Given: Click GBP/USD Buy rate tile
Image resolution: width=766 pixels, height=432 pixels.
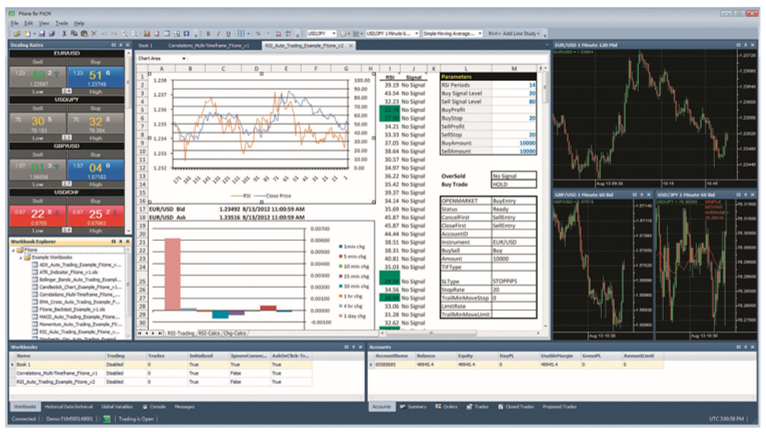Looking at the screenshot, I should pos(95,170).
